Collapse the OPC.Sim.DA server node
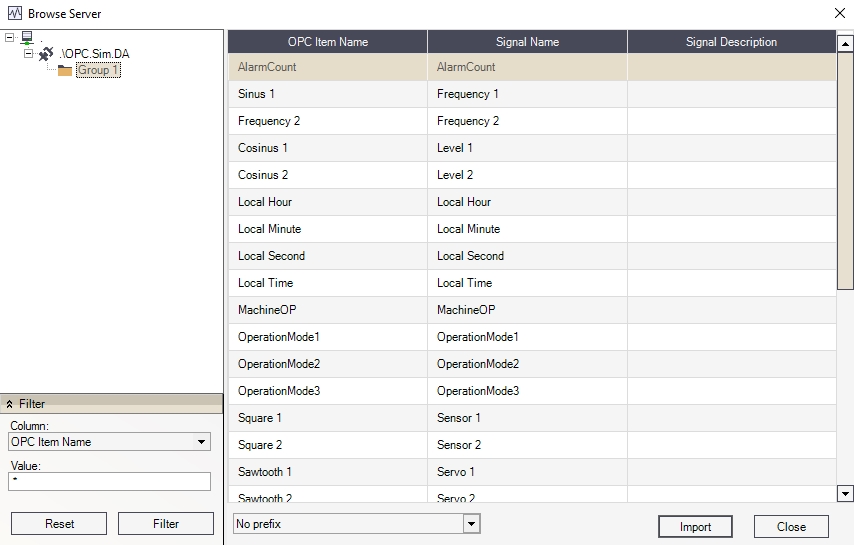Screen dimensions: 854x545 [29, 54]
